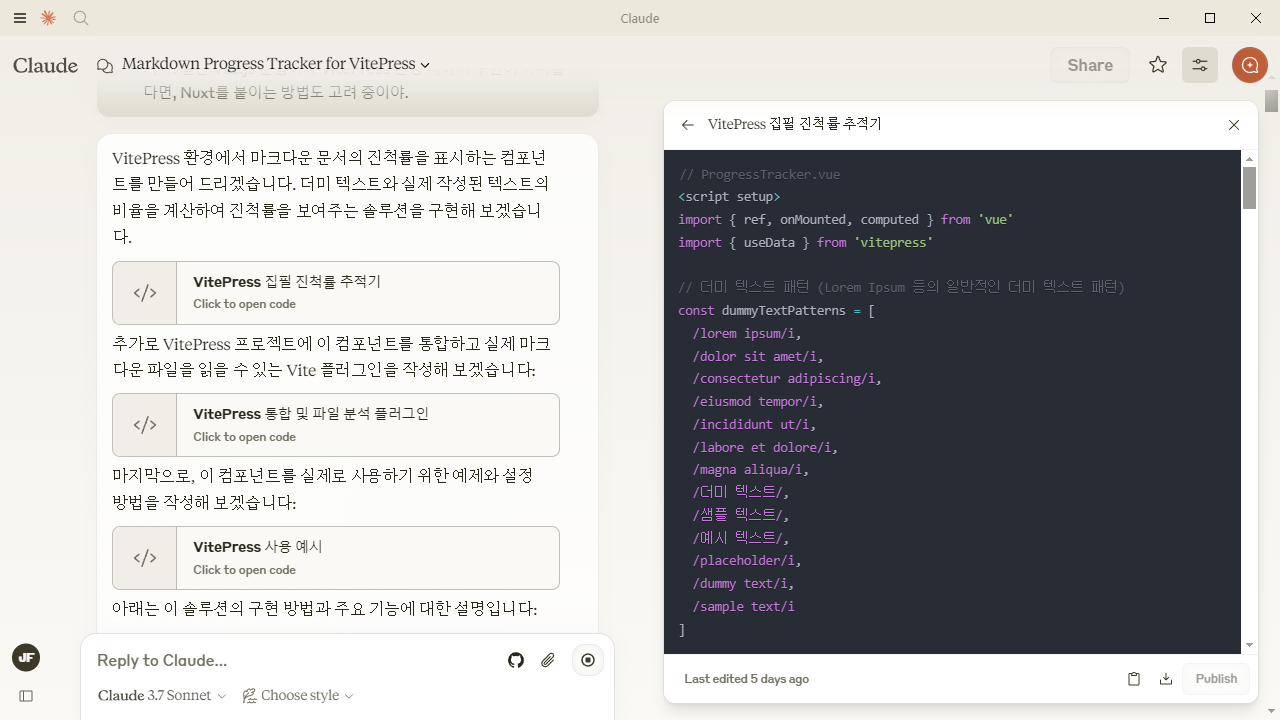Viewport: 1280px width, 720px height.
Task: Click the '/lorem ipsum/i,' code line
Action: tap(747, 334)
